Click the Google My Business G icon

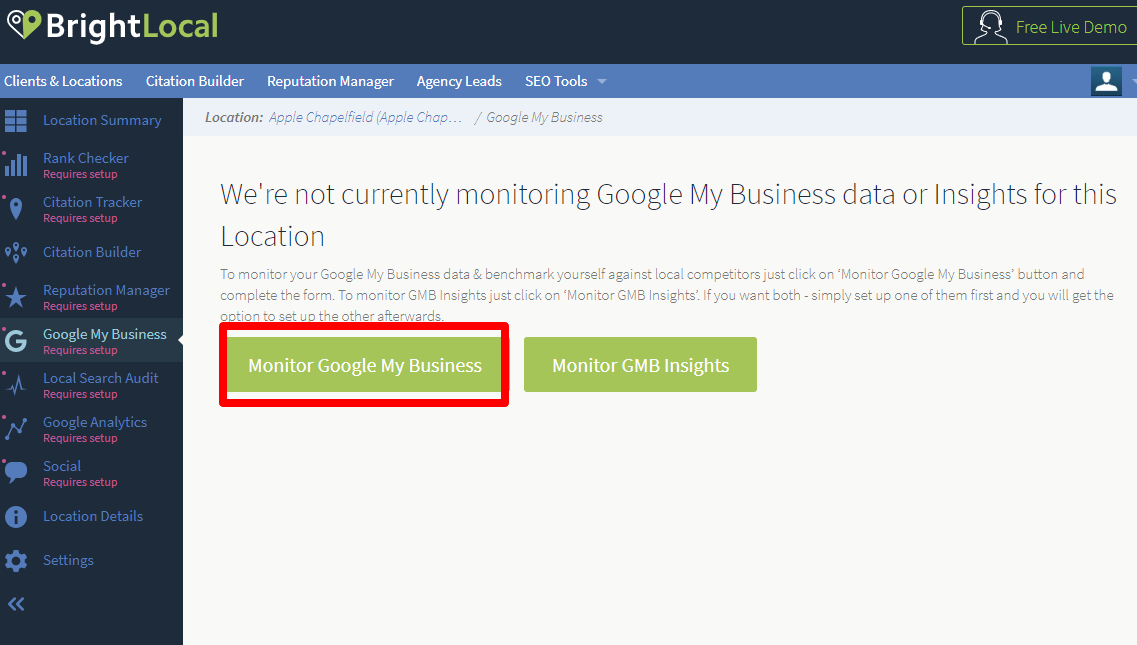(x=16, y=340)
